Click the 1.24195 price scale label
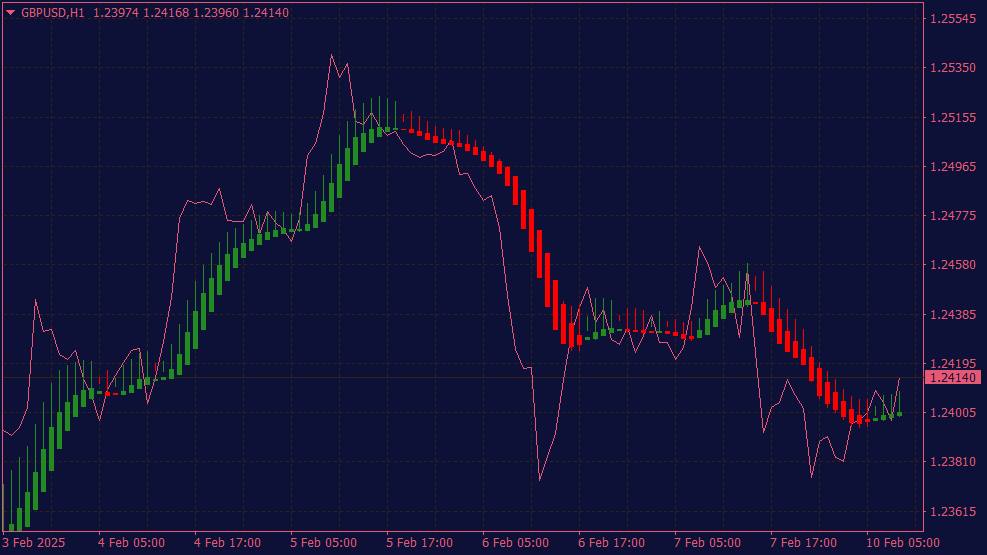 tap(953, 364)
